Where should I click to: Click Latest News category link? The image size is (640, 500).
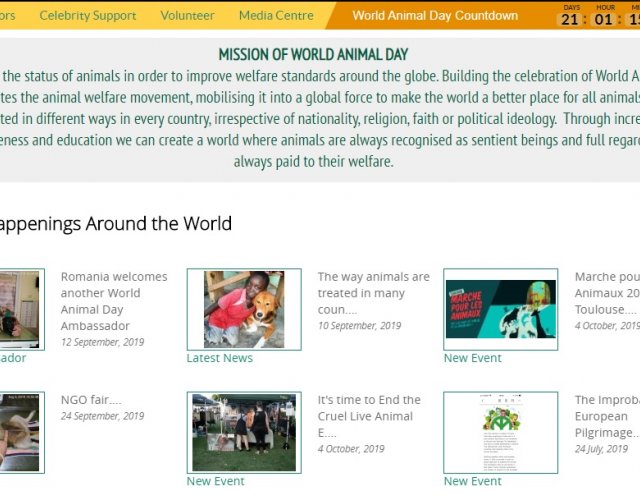pyautogui.click(x=220, y=358)
